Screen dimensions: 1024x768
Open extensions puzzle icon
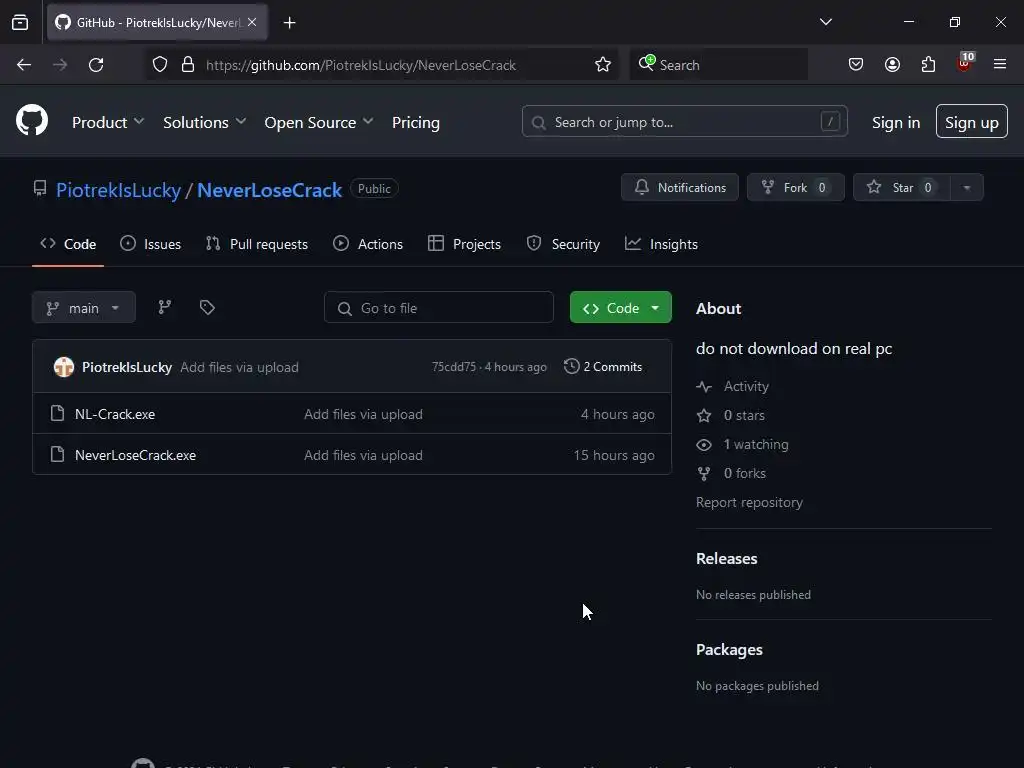pos(928,65)
